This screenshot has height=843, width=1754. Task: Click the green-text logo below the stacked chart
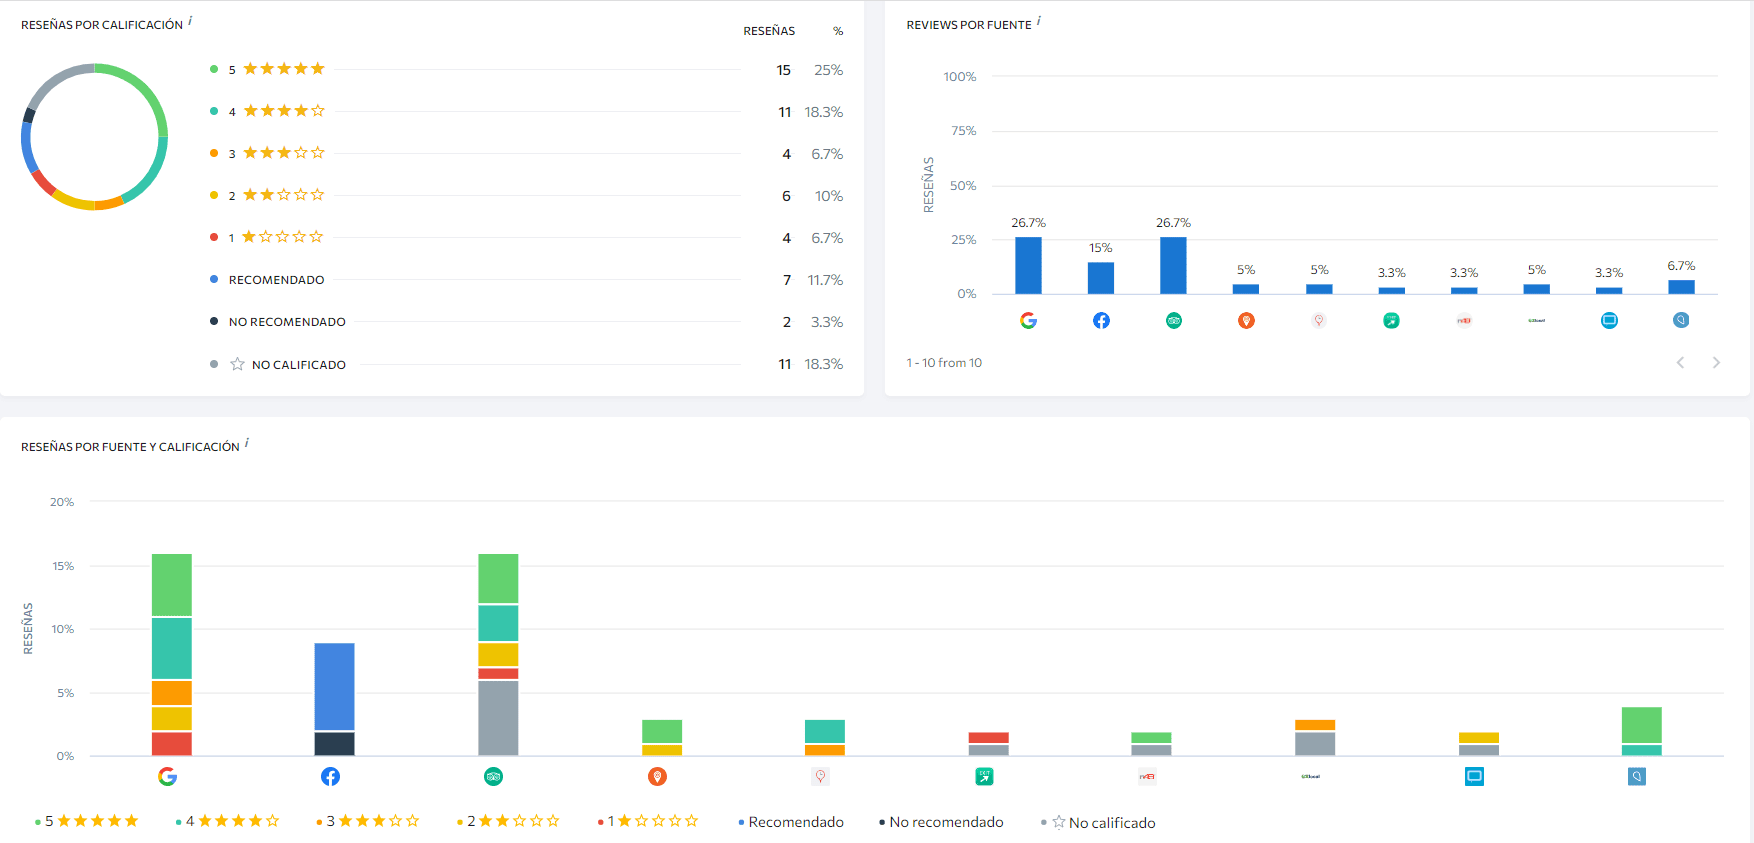(1310, 776)
